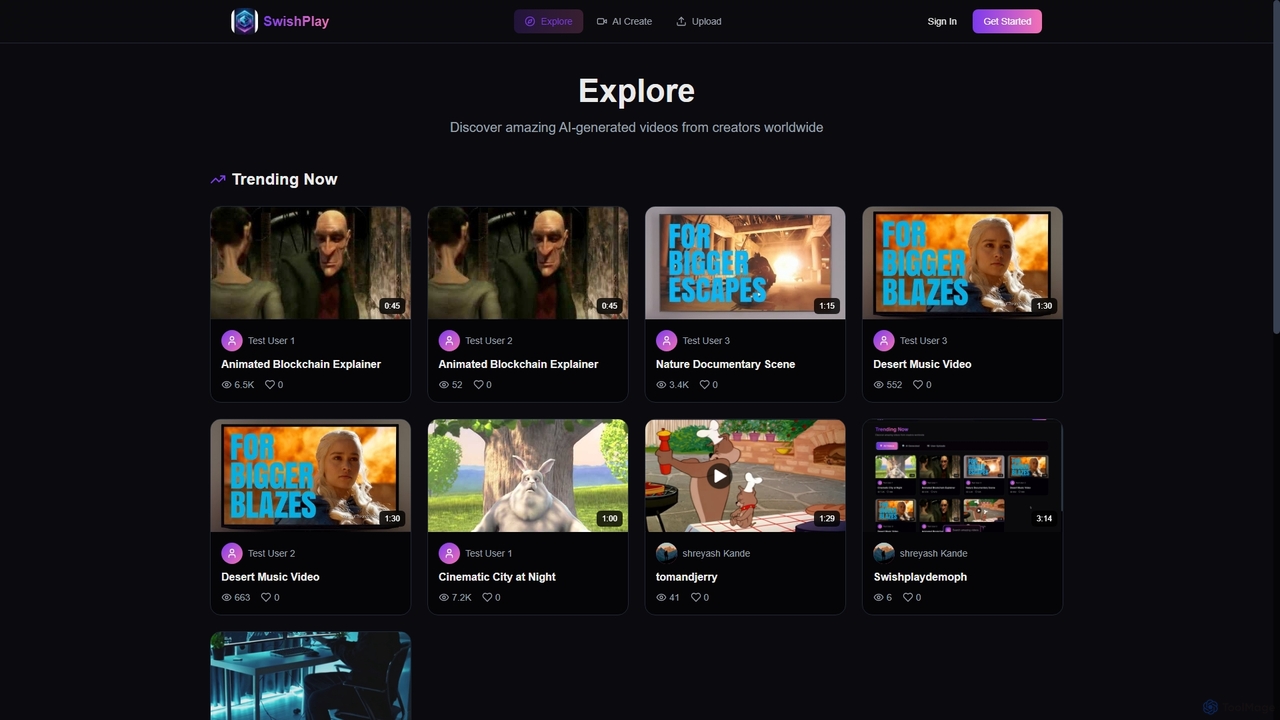
Task: Click shreyash Kande avatar on tomandjerry card
Action: click(x=667, y=553)
